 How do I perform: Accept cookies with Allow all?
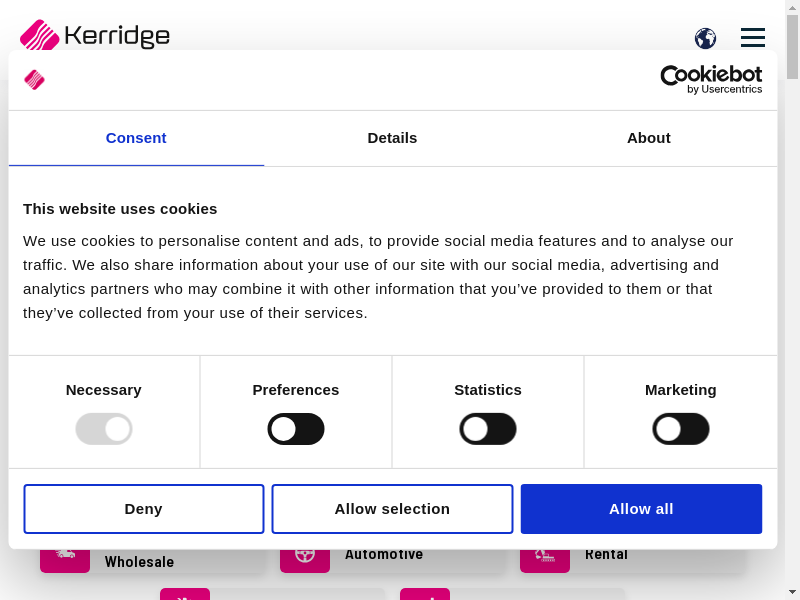[x=641, y=509]
